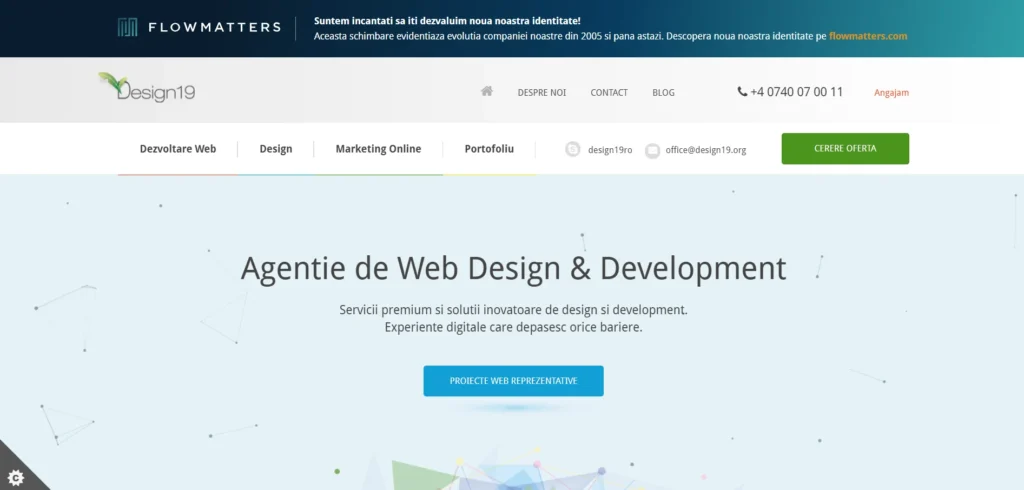
Task: Click the Design19 logo
Action: [x=147, y=88]
